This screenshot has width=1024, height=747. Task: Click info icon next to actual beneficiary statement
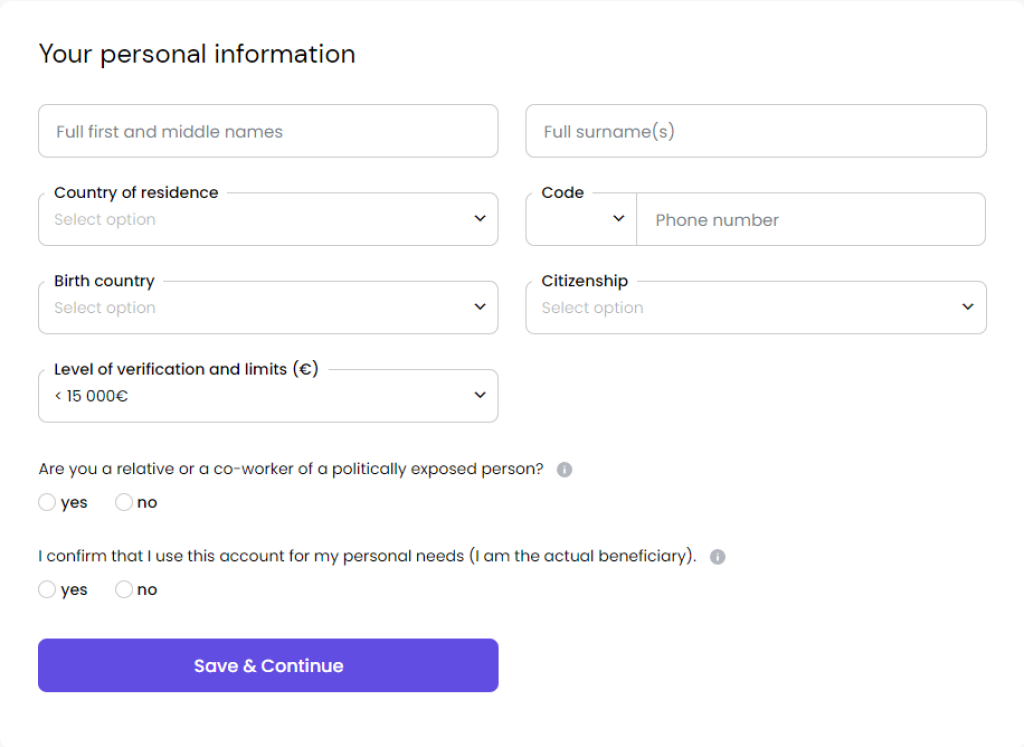(717, 556)
